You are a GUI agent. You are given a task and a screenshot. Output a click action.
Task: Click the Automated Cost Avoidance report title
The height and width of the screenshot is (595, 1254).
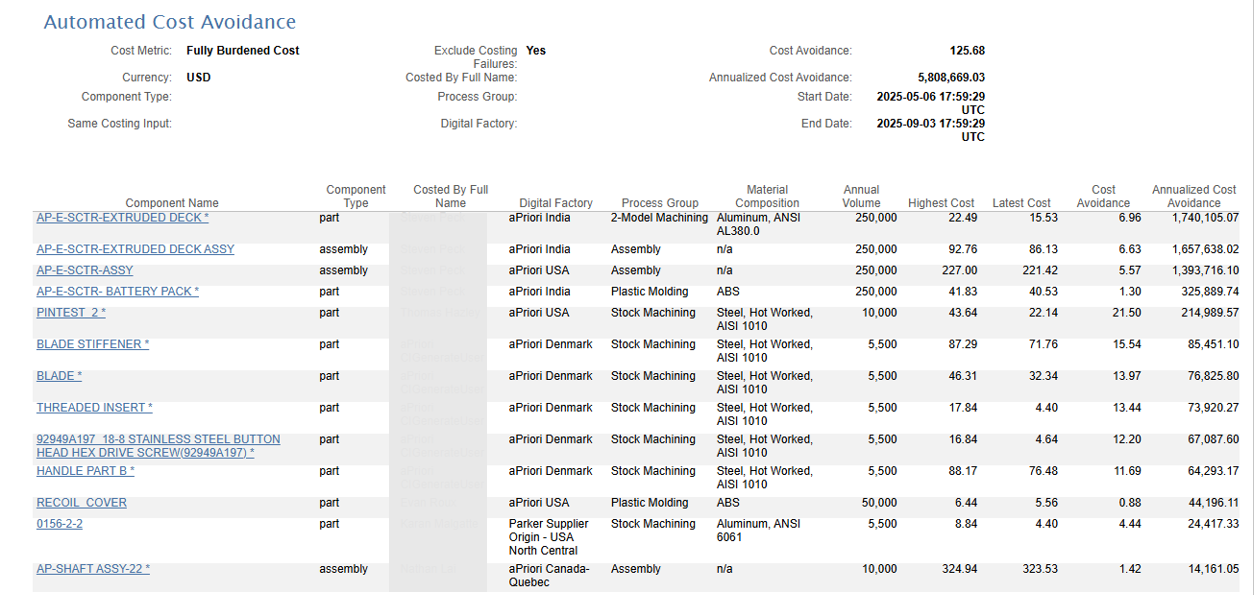[x=170, y=22]
